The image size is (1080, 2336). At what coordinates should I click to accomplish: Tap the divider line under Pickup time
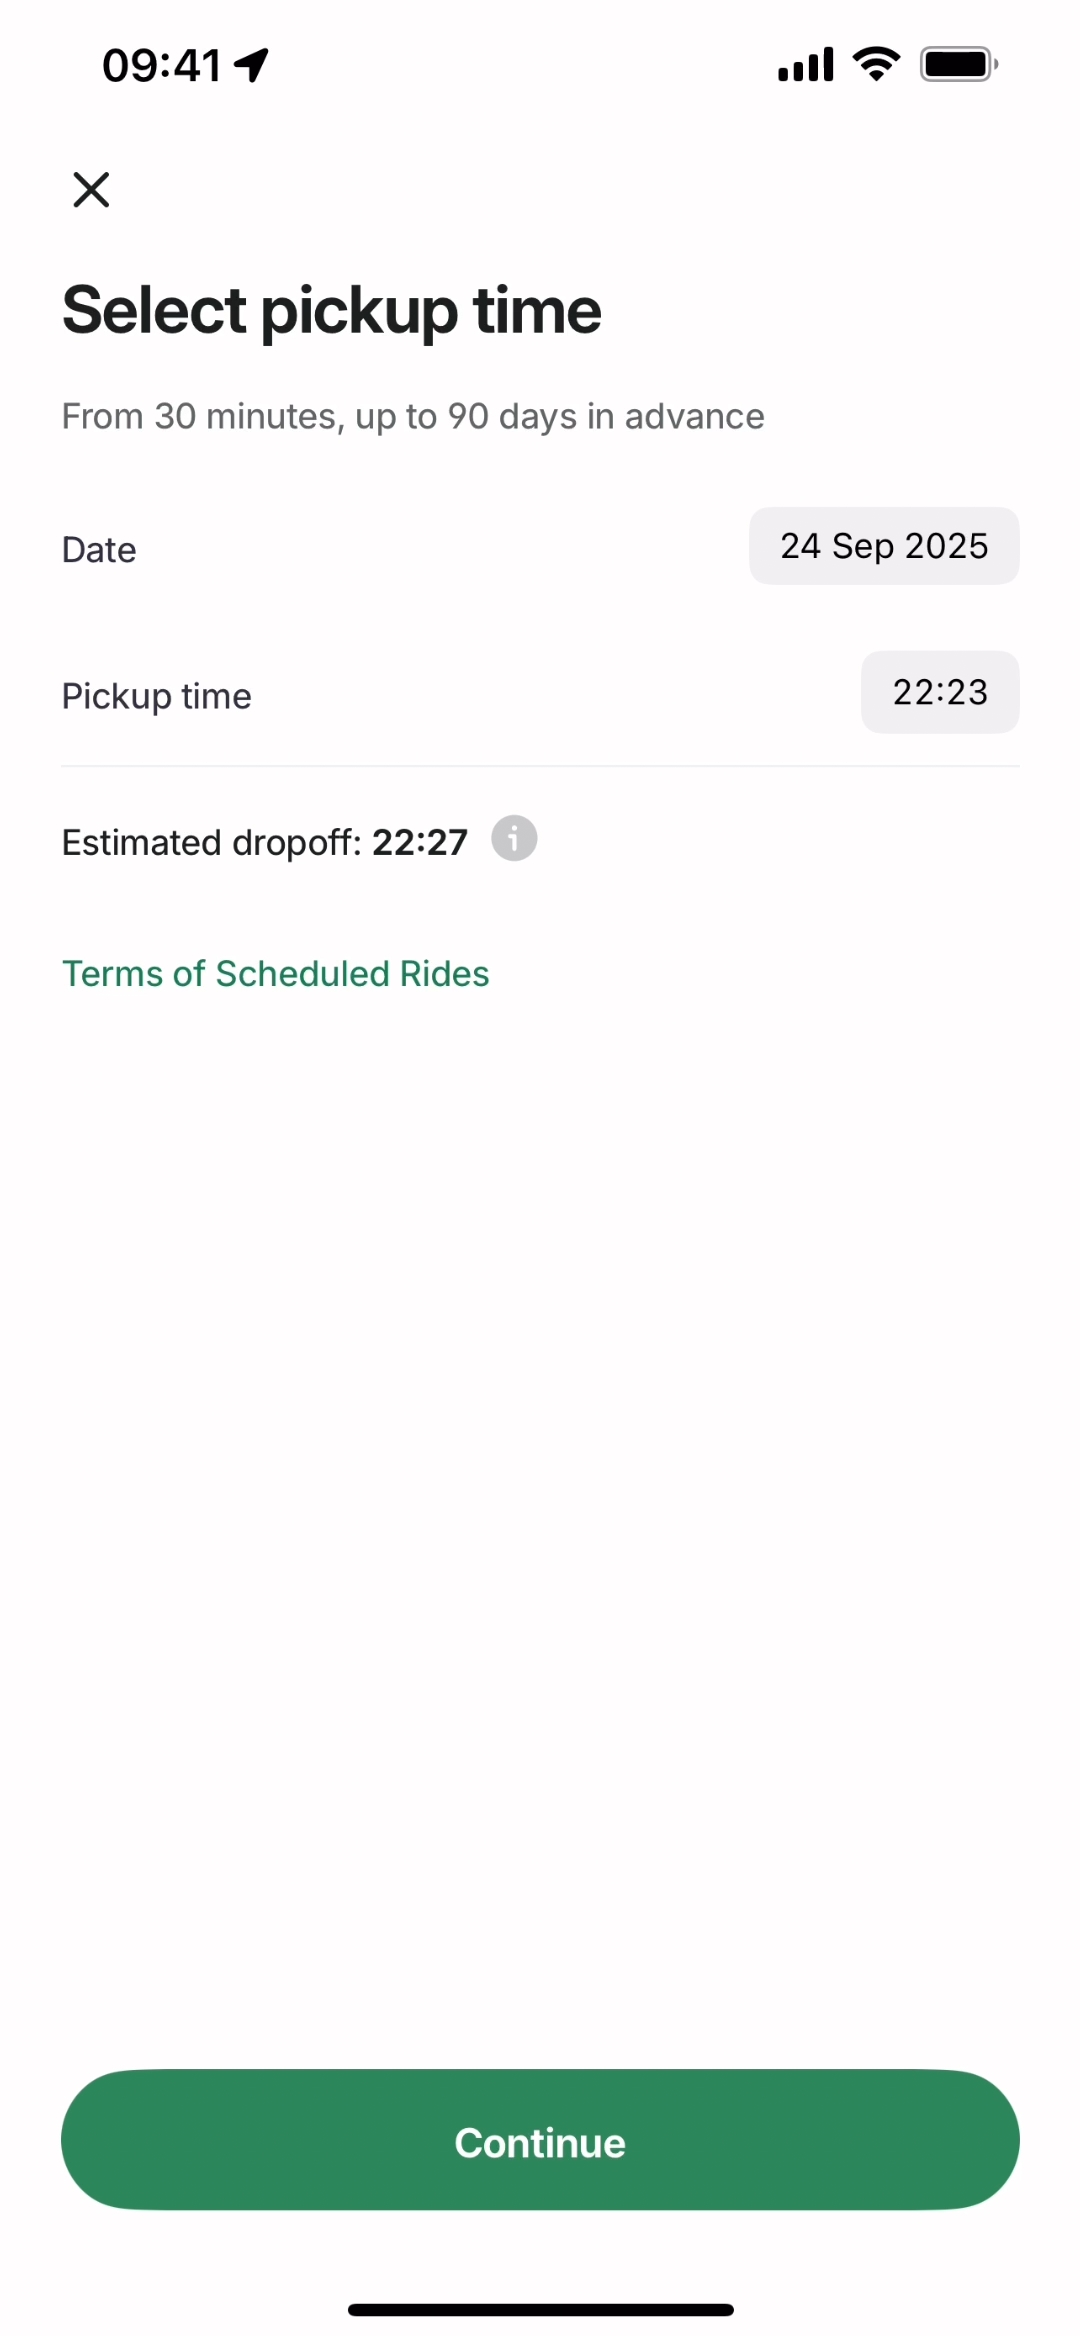(540, 766)
